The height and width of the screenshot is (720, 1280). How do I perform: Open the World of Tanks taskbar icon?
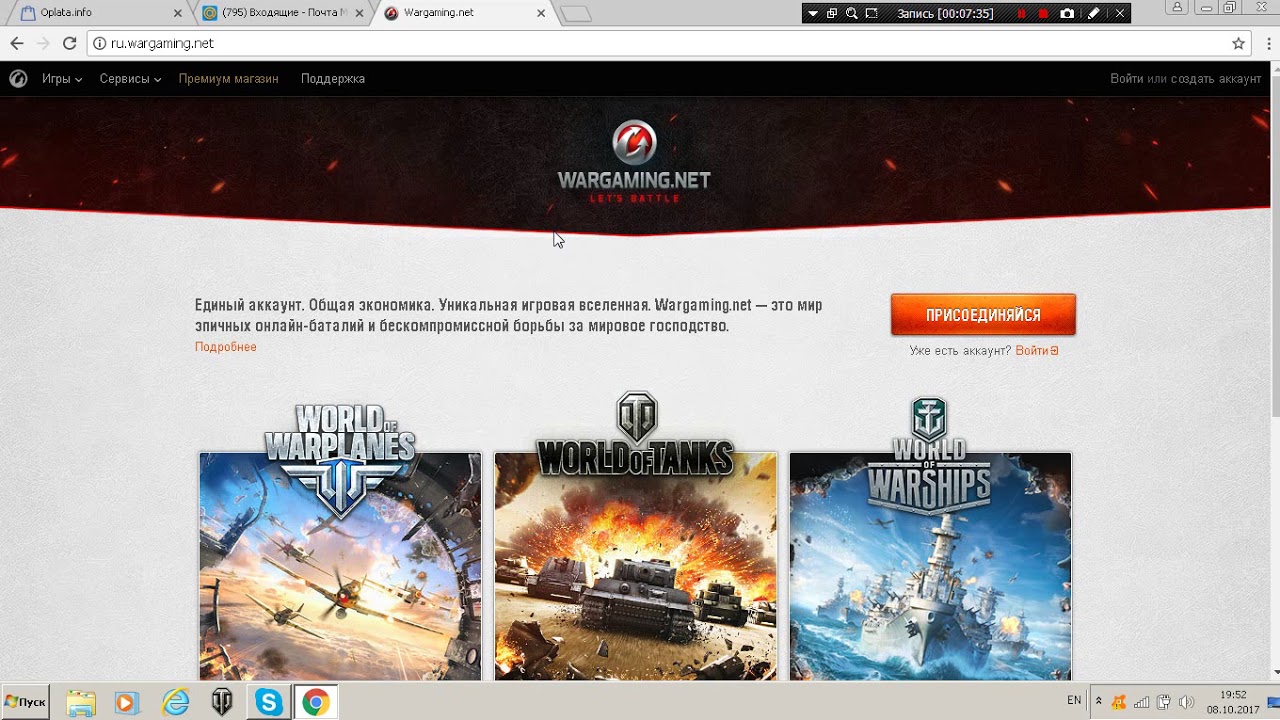coord(222,702)
